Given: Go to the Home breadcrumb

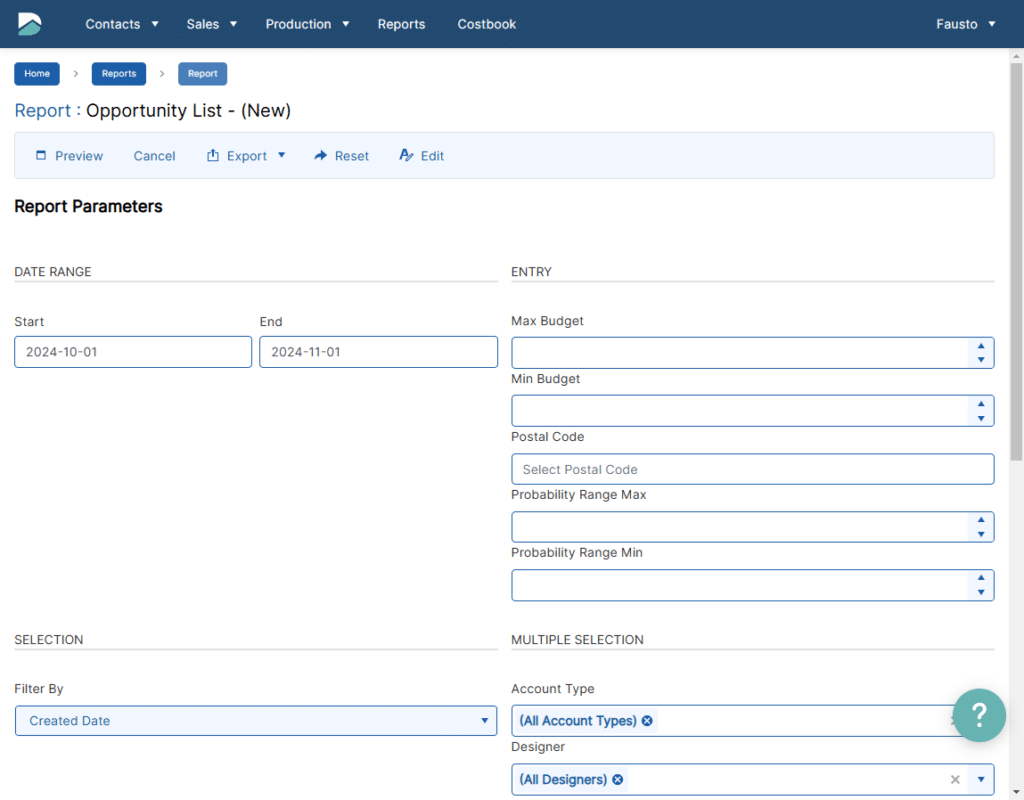Looking at the screenshot, I should pyautogui.click(x=37, y=74).
